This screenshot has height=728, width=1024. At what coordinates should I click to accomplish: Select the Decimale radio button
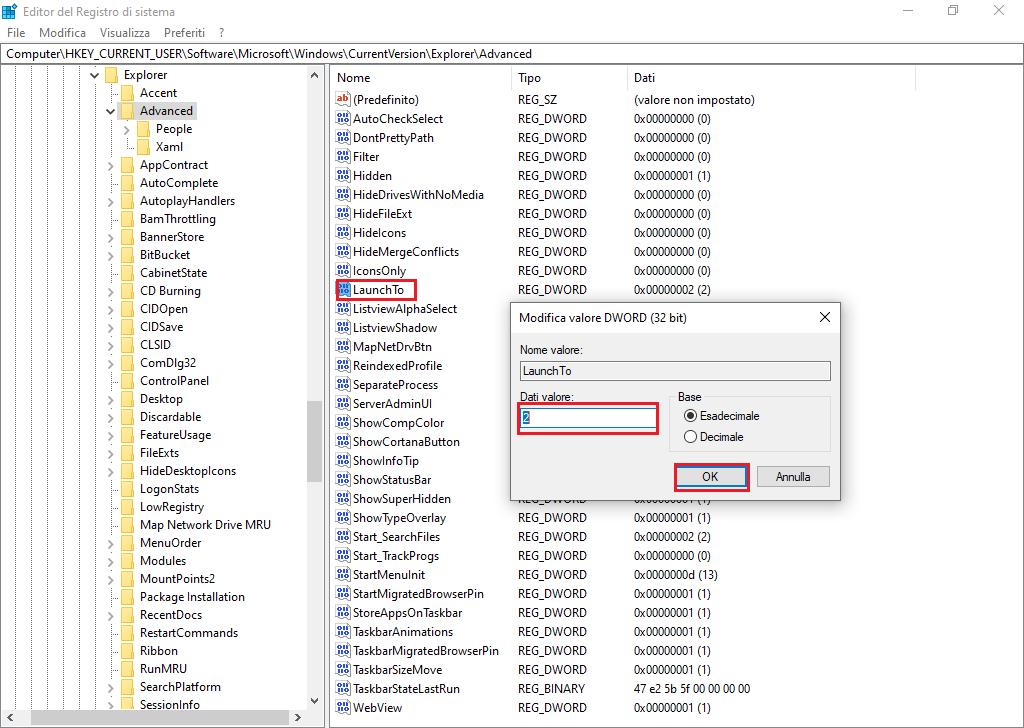click(x=690, y=436)
